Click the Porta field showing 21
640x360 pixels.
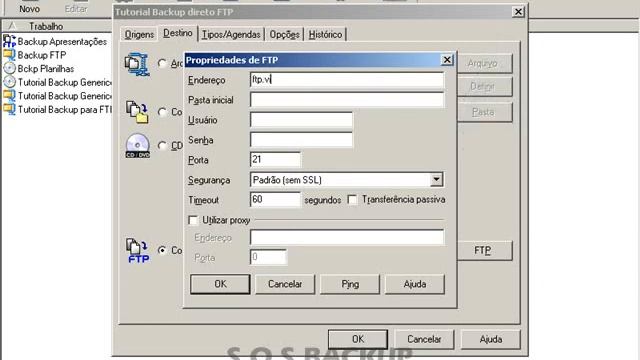tap(275, 160)
